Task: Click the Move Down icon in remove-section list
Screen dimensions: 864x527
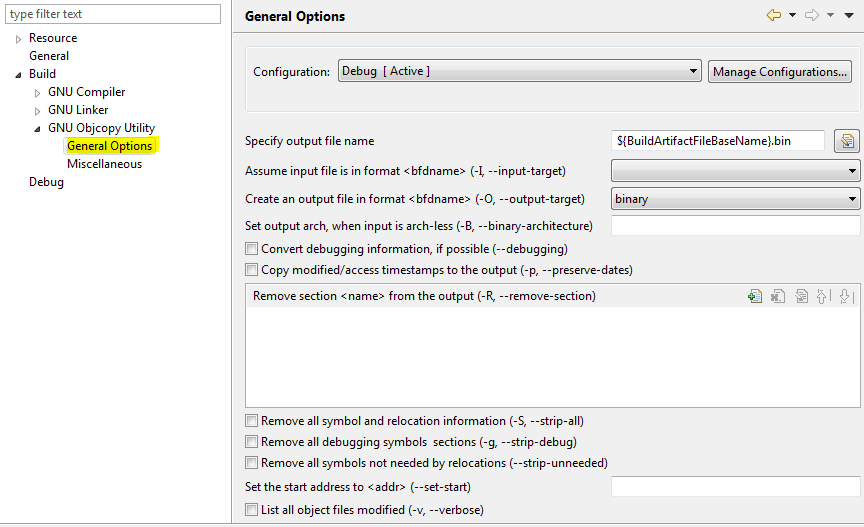Action: pos(845,296)
